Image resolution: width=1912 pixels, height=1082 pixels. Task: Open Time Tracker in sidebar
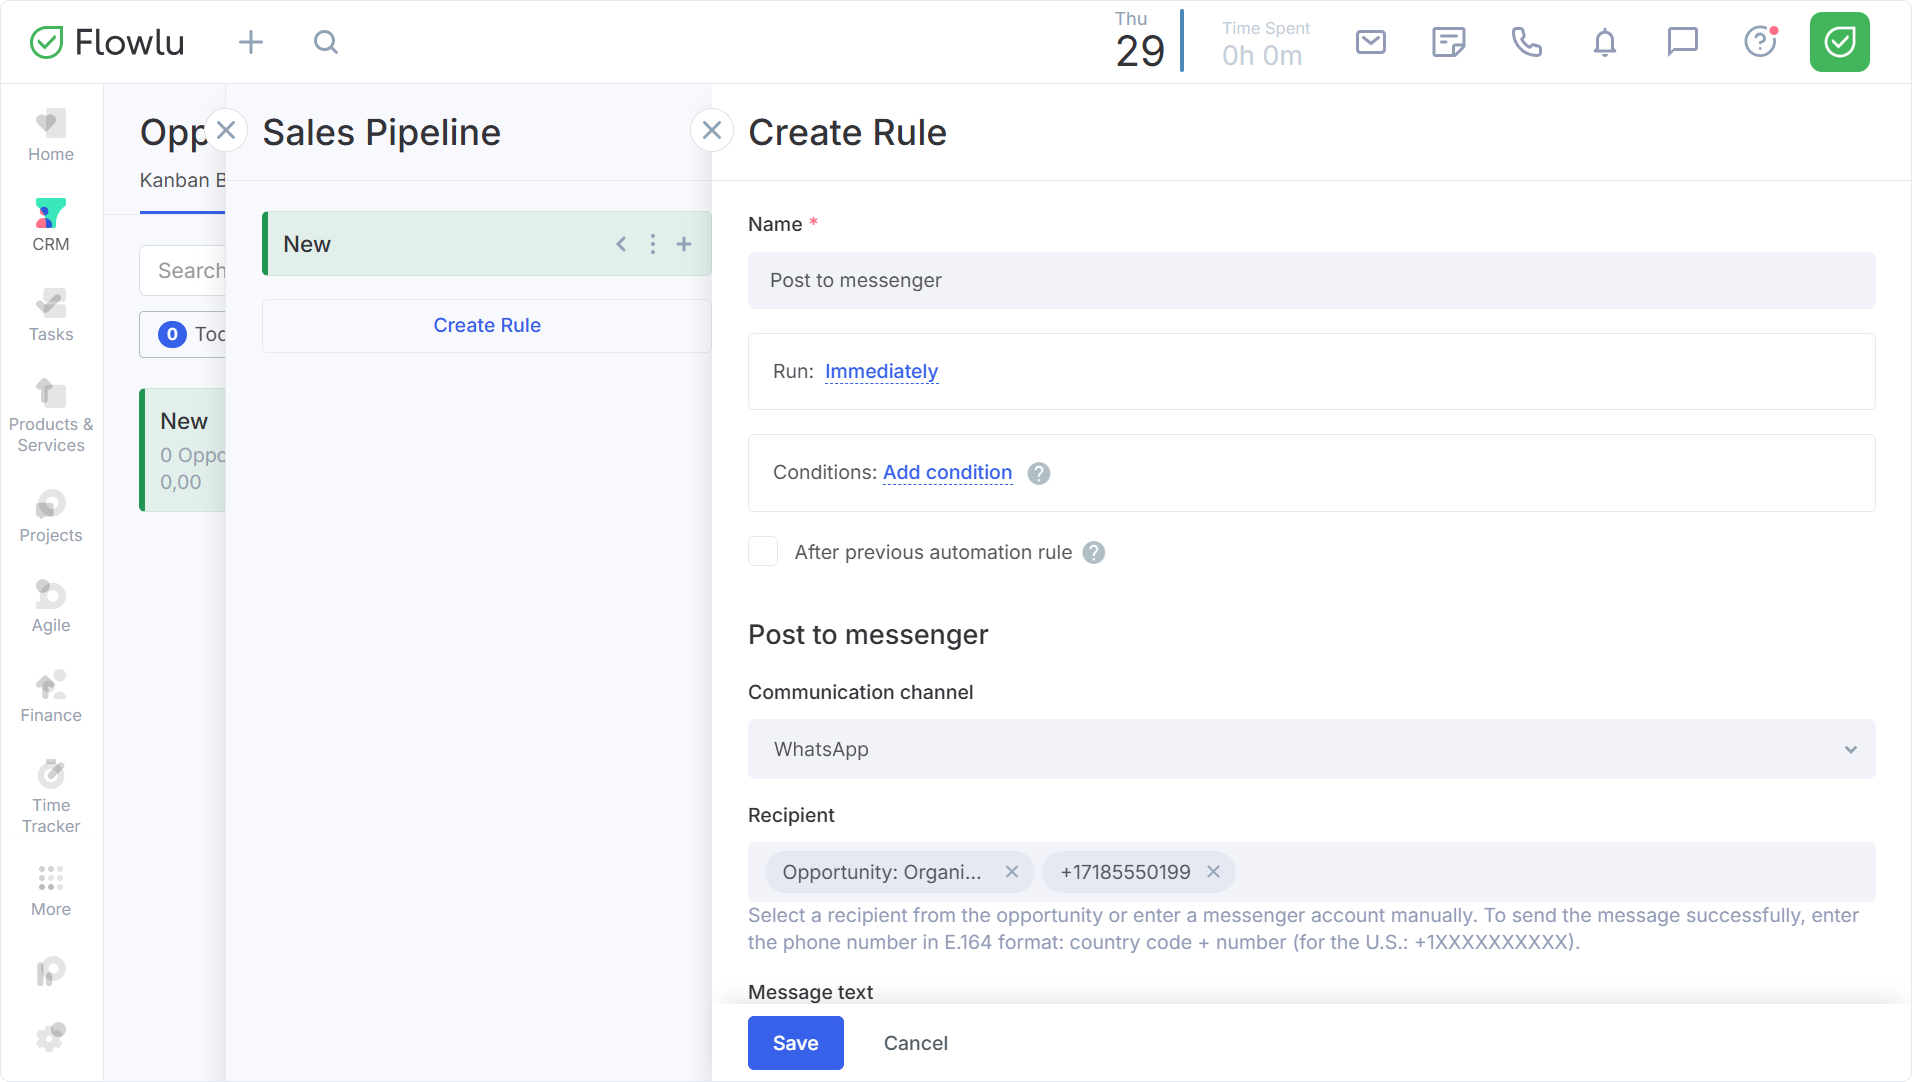tap(51, 796)
